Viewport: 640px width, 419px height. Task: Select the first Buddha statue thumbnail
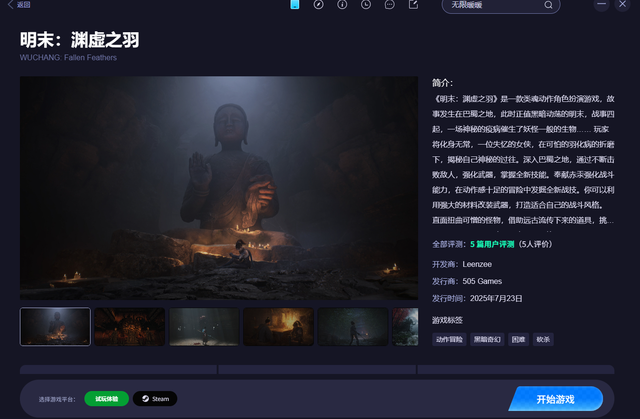click(55, 327)
